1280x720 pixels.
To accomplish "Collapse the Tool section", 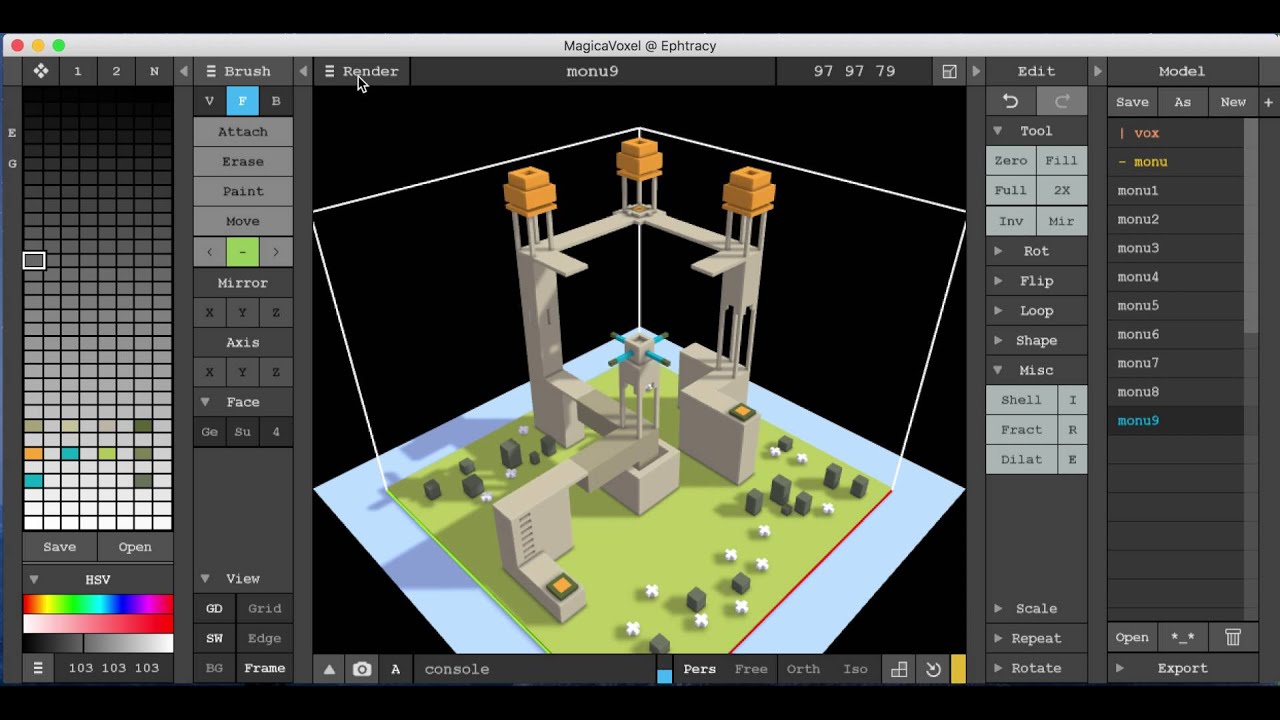I will (x=998, y=131).
